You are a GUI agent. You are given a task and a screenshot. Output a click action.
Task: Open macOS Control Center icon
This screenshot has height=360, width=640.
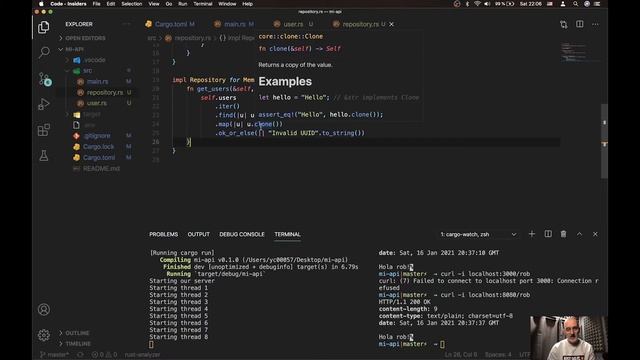pyautogui.click(x=597, y=4)
